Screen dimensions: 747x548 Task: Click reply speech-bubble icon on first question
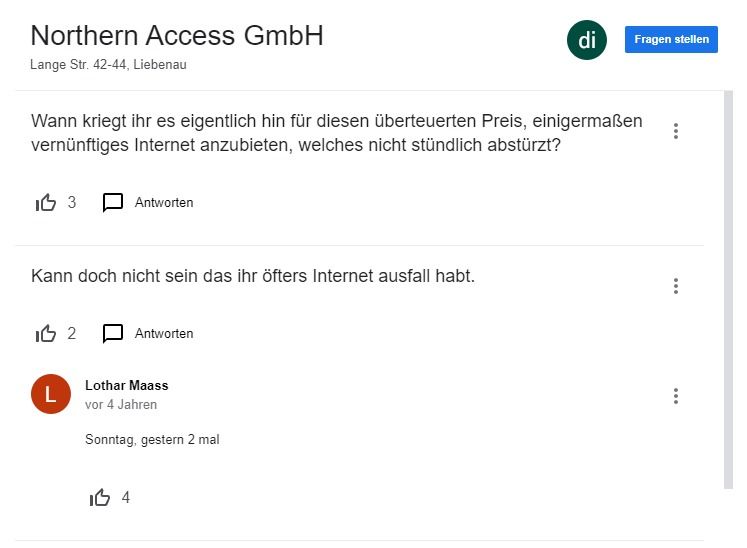(x=113, y=203)
